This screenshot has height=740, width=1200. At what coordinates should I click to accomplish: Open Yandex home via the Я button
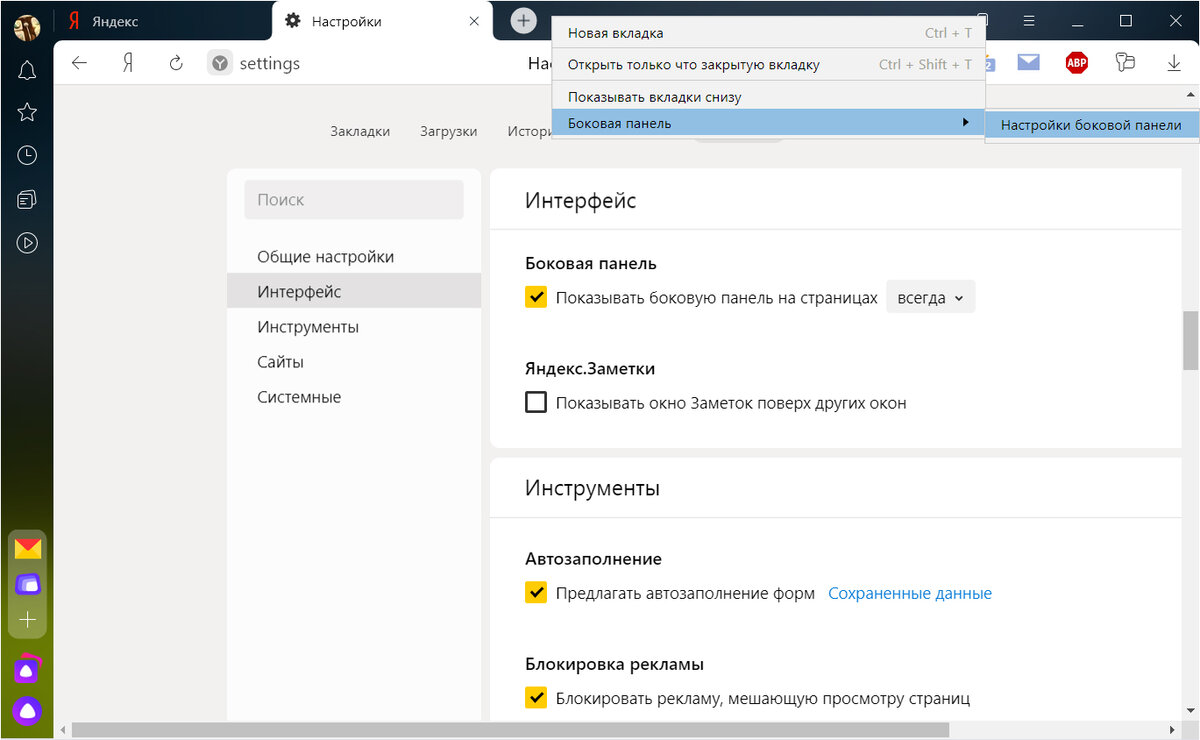pyautogui.click(x=128, y=63)
